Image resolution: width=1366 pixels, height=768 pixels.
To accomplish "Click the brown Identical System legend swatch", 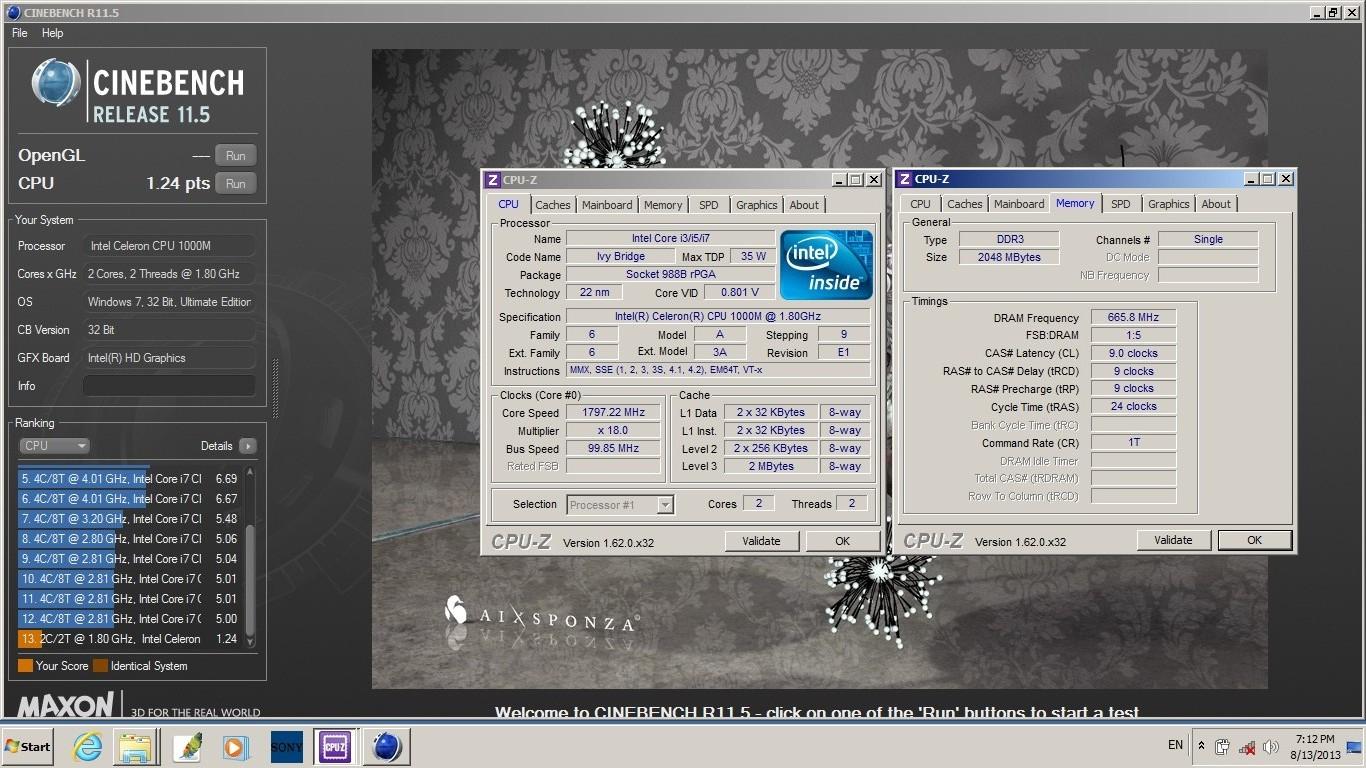I will point(100,666).
